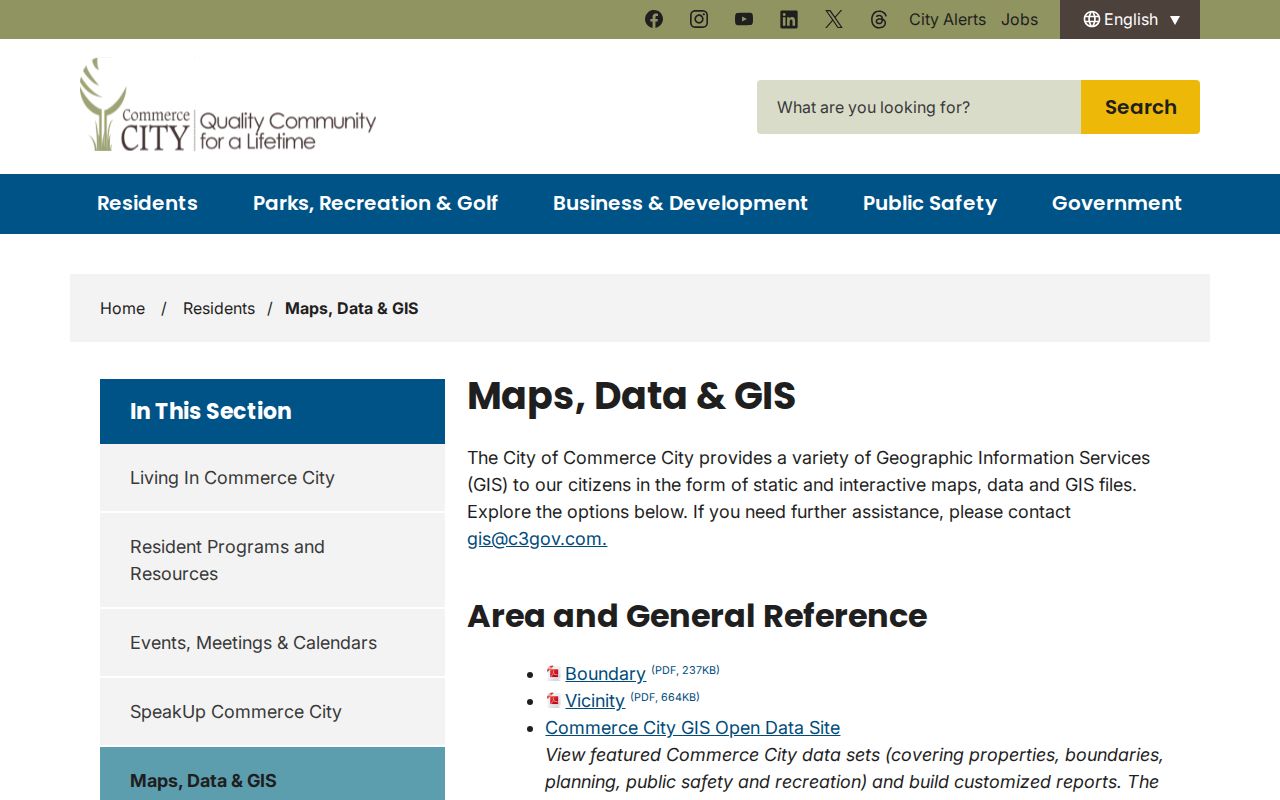Open Events, Meetings & Calendars sidebar item

pyautogui.click(x=272, y=643)
